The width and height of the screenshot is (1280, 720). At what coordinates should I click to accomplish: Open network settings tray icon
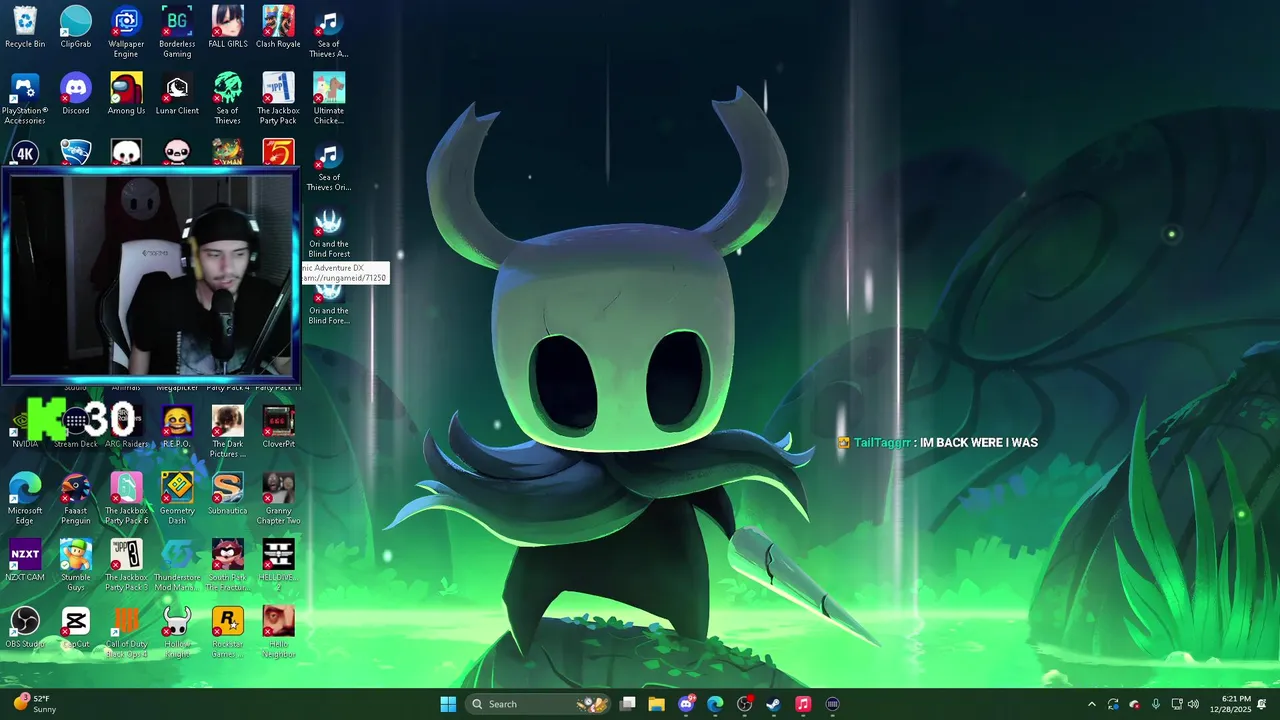[1177, 704]
